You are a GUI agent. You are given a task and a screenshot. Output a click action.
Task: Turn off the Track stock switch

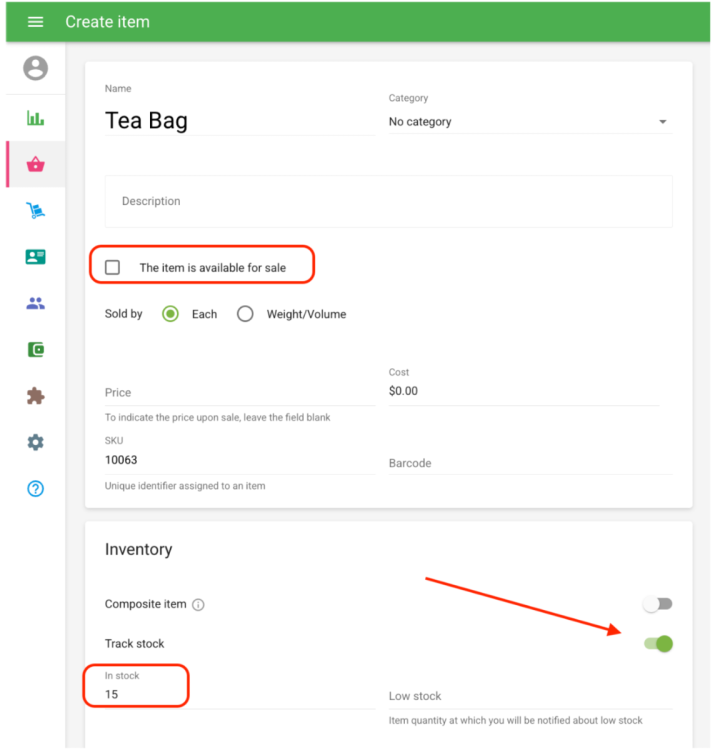pyautogui.click(x=659, y=644)
